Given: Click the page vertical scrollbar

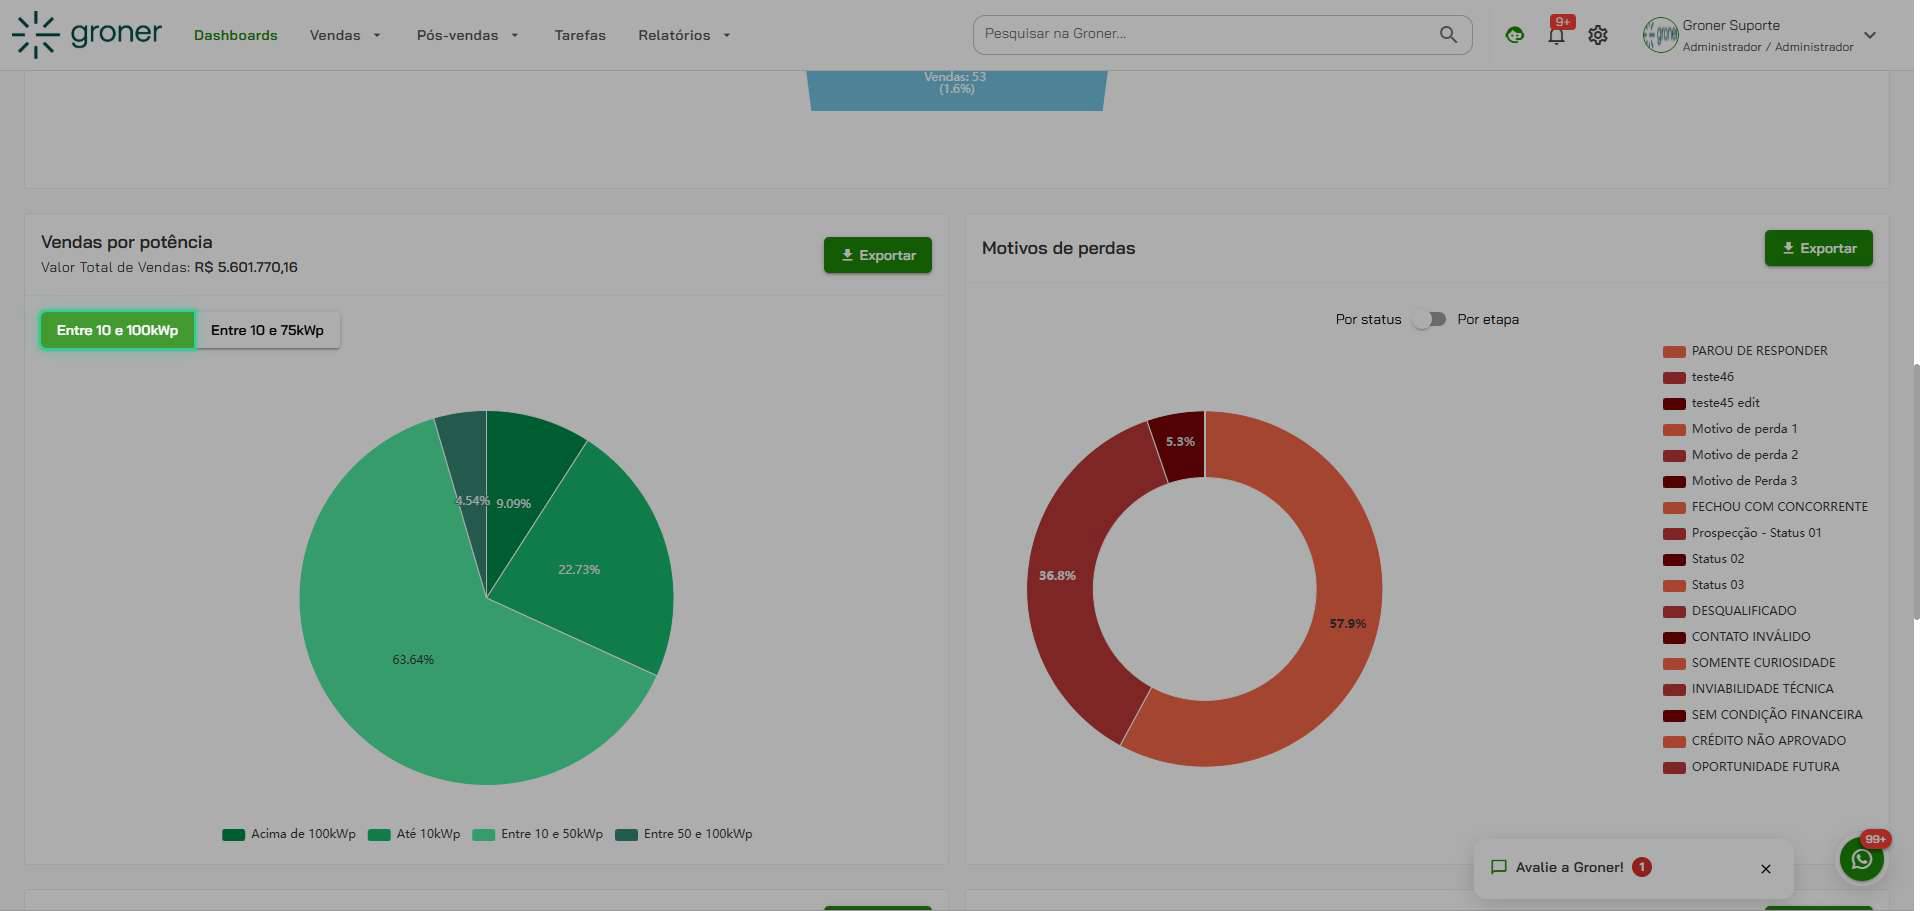Looking at the screenshot, I should coord(1916,493).
